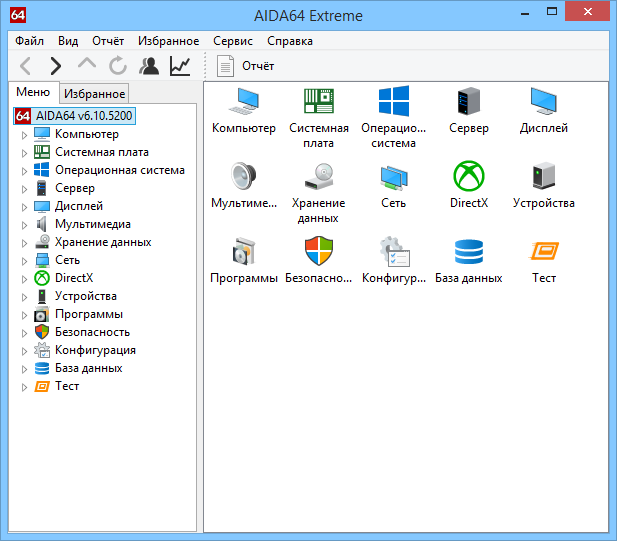
Task: Open the Системная плата motherboard icon
Action: pos(318,102)
